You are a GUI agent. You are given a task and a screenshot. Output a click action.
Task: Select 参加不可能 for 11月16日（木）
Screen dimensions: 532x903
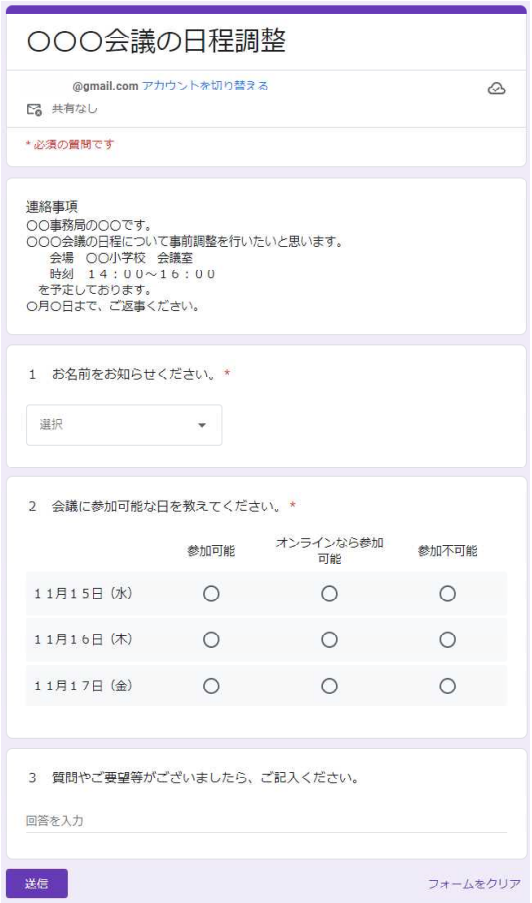(447, 640)
